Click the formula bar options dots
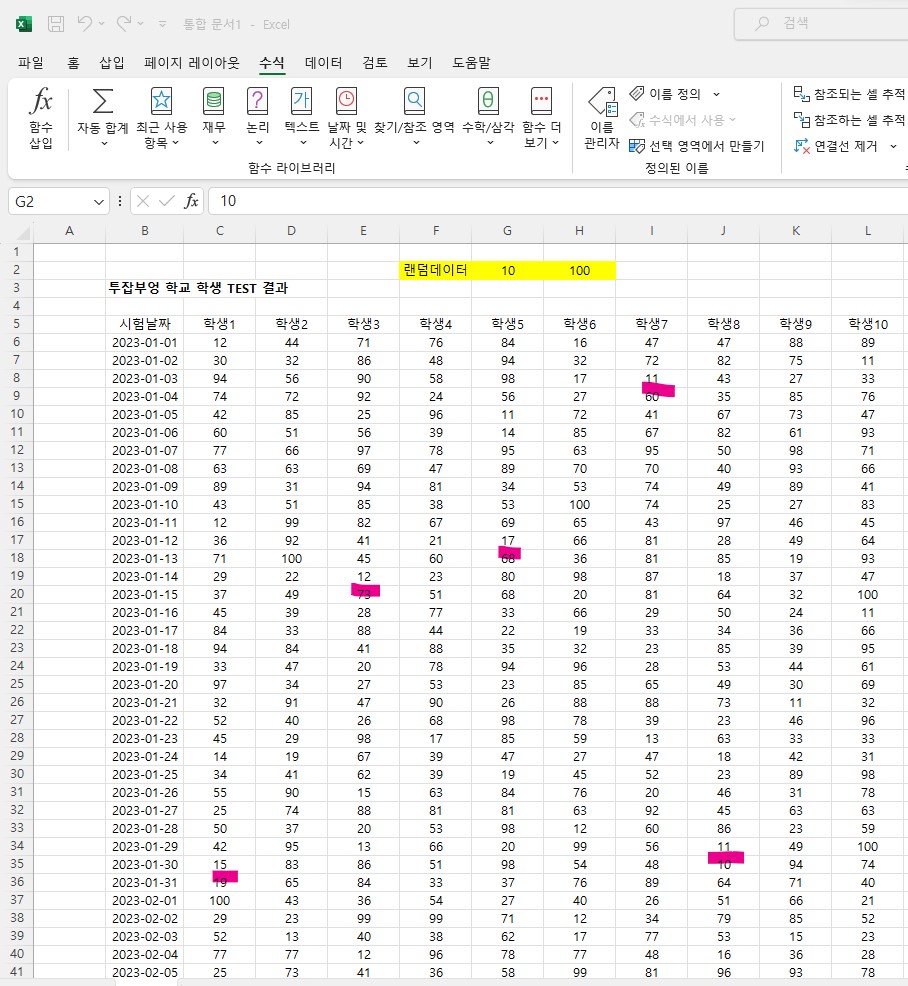 (x=119, y=201)
